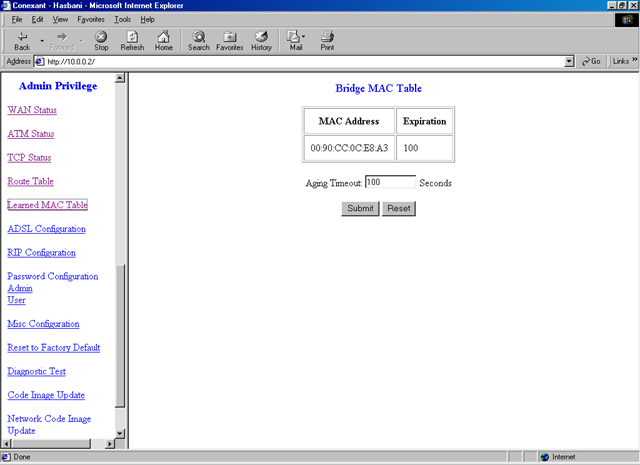The width and height of the screenshot is (640, 465).
Task: Open the RIP Configuration link
Action: (41, 252)
